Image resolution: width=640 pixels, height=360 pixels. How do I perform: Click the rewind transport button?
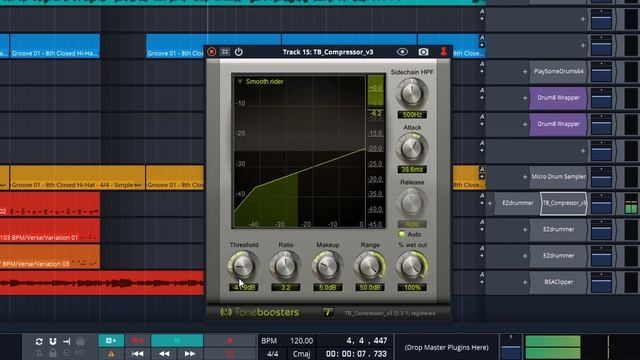tap(164, 353)
